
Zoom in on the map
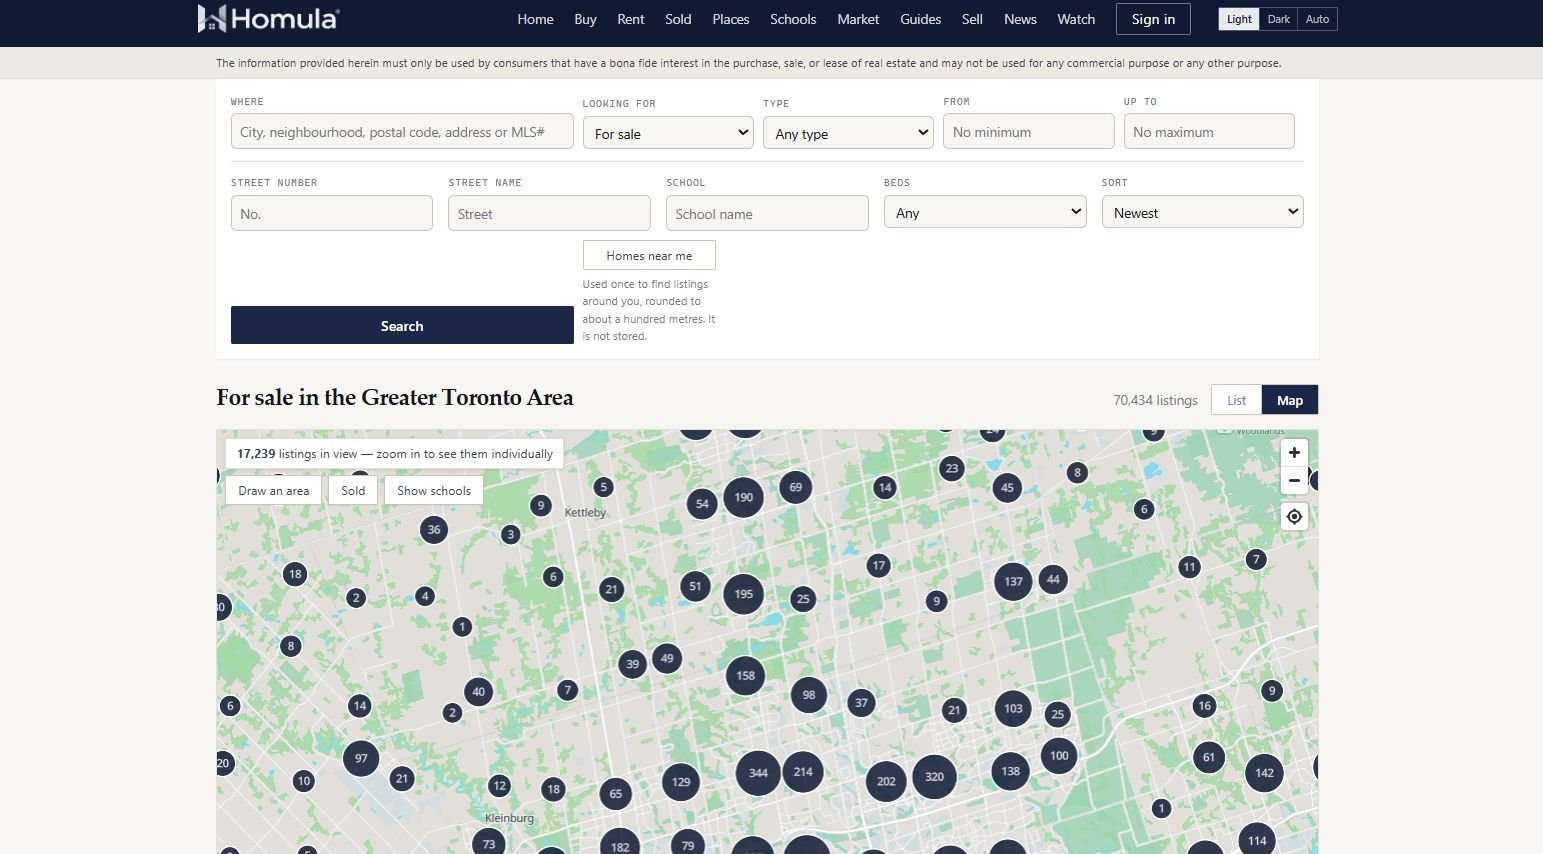[x=1294, y=452]
